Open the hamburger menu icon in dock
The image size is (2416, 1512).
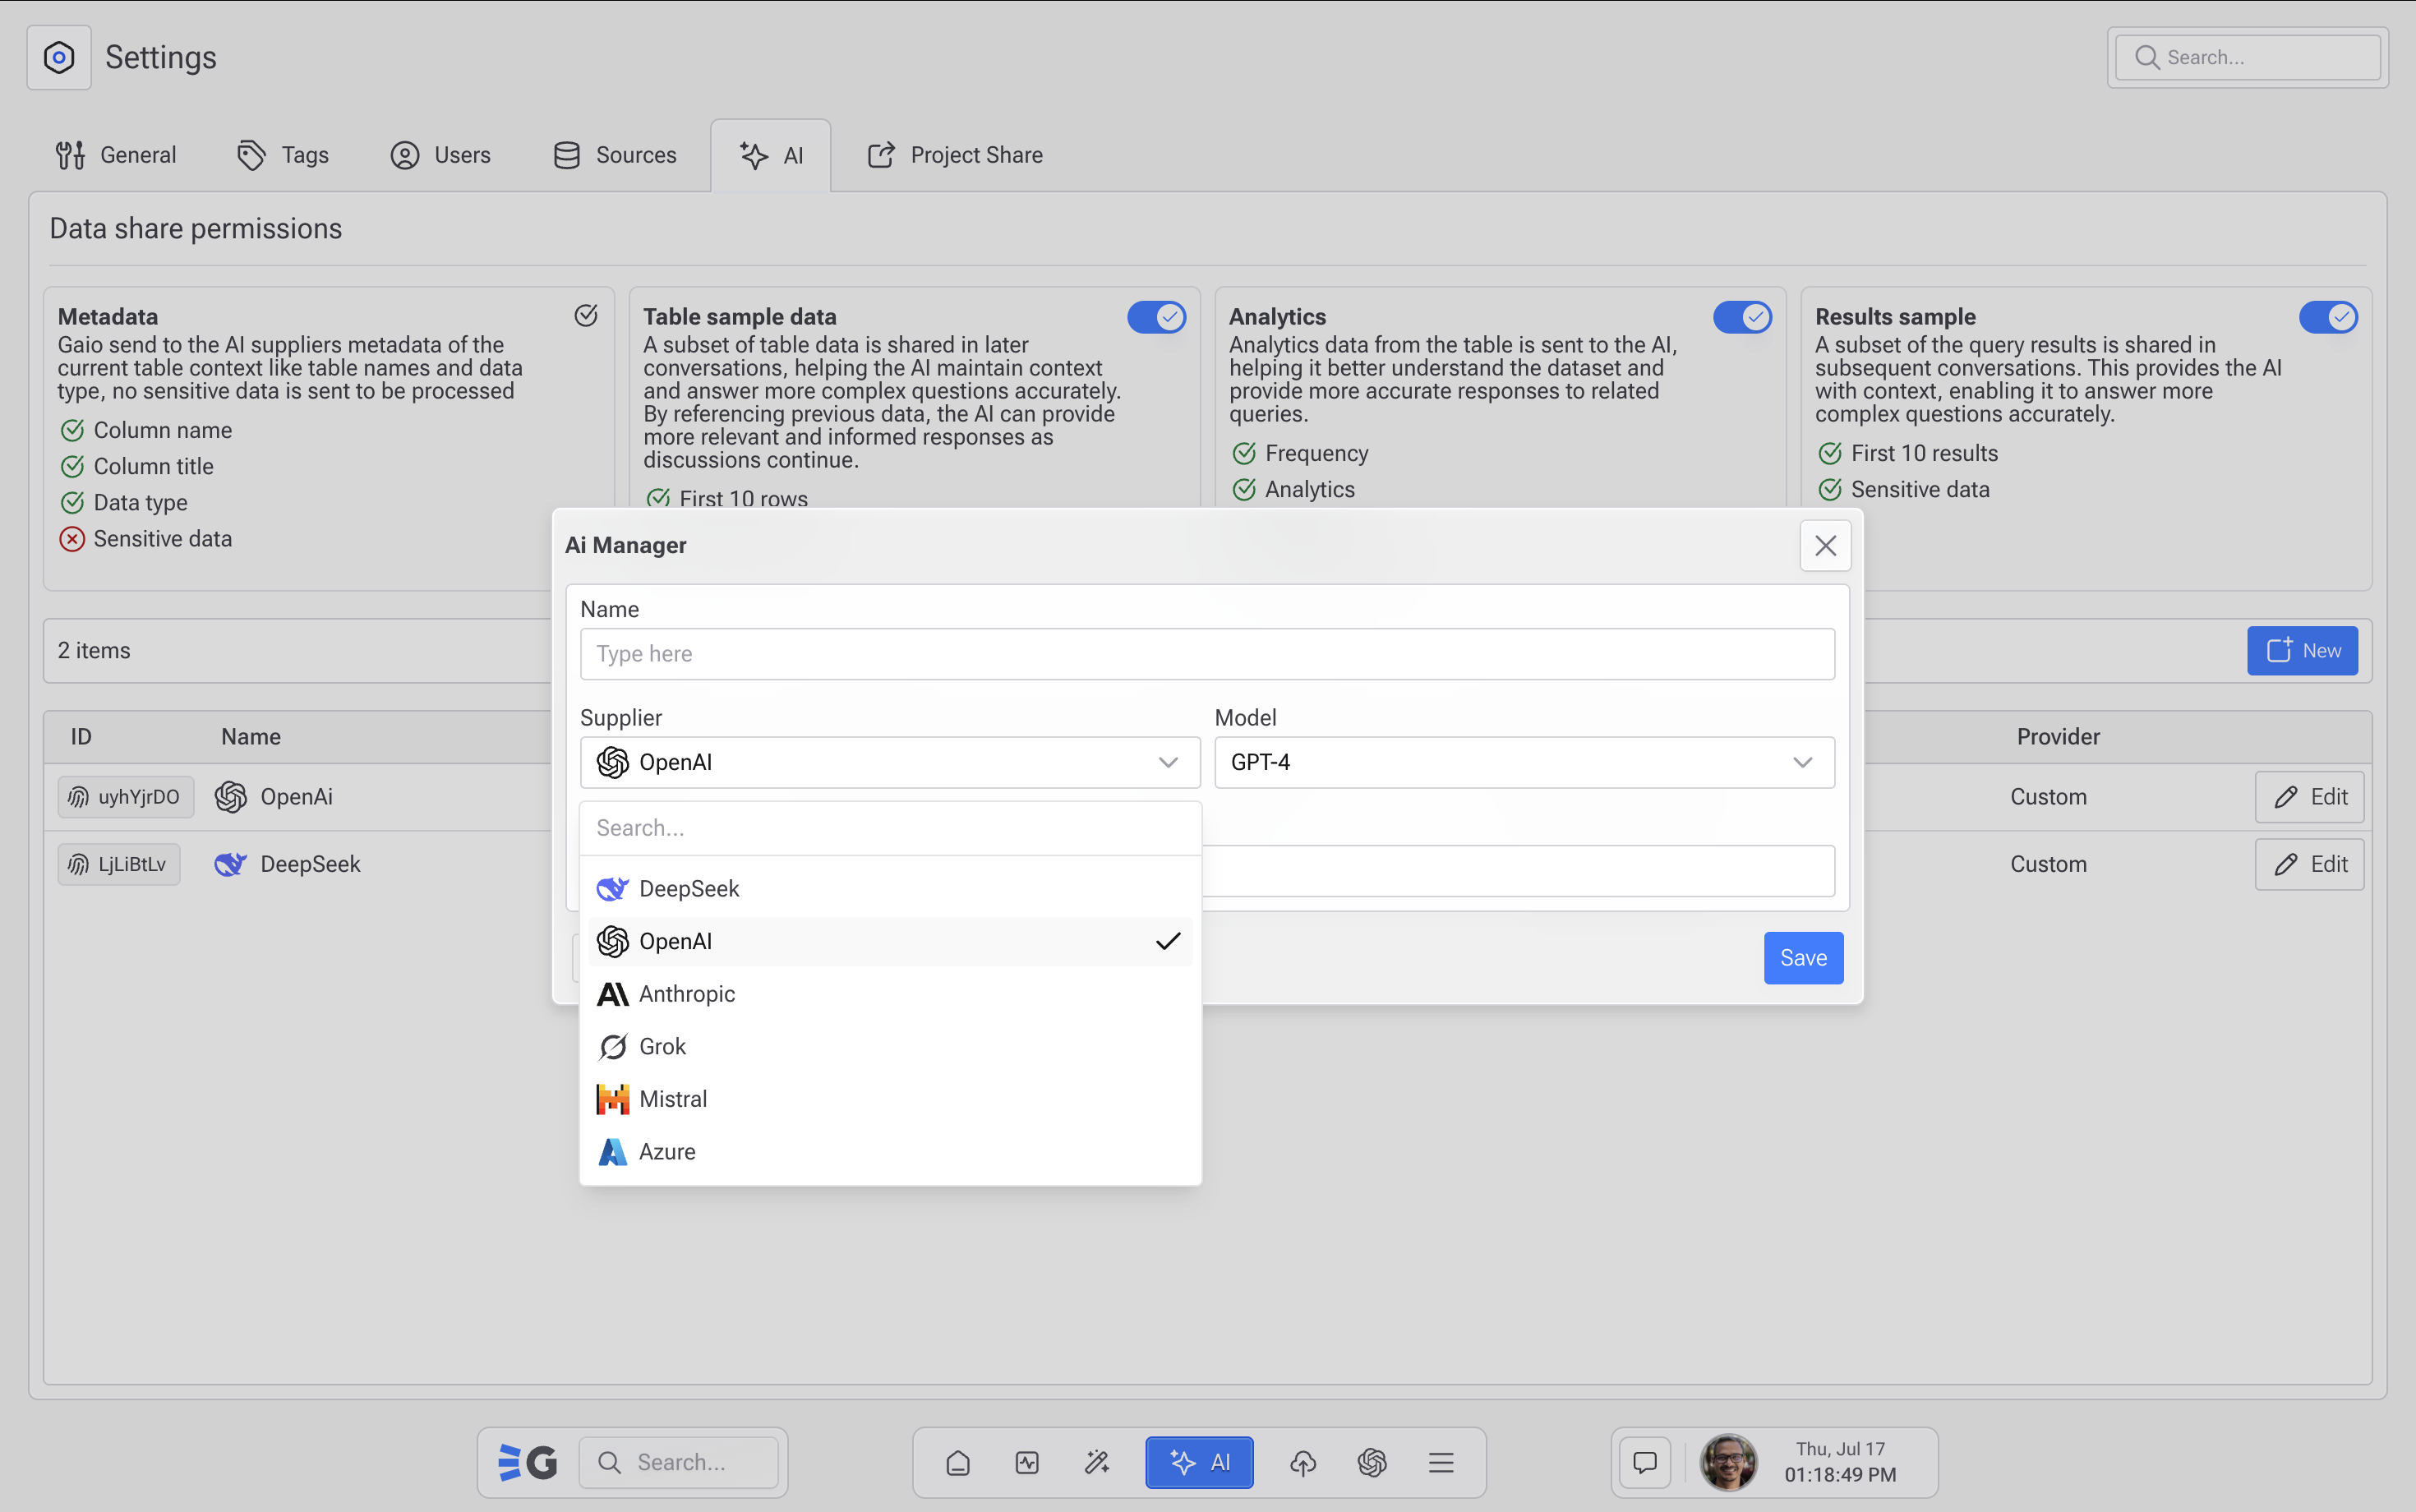pyautogui.click(x=1440, y=1462)
